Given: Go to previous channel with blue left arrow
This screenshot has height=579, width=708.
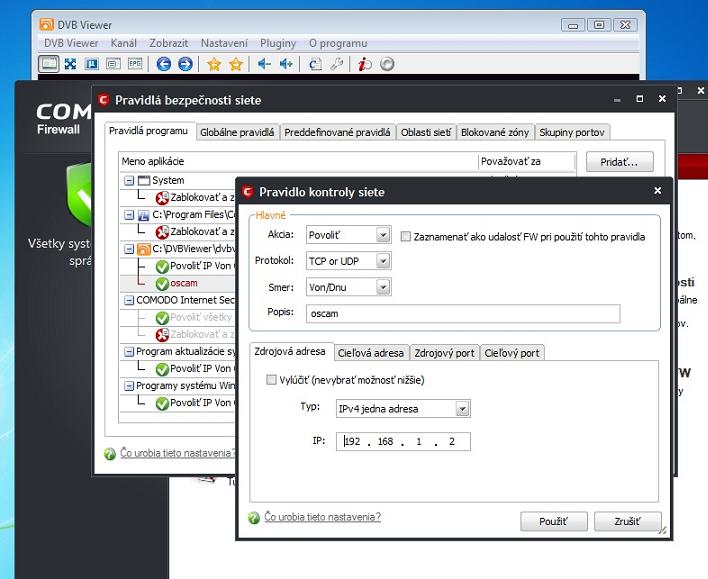Looking at the screenshot, I should (x=163, y=64).
